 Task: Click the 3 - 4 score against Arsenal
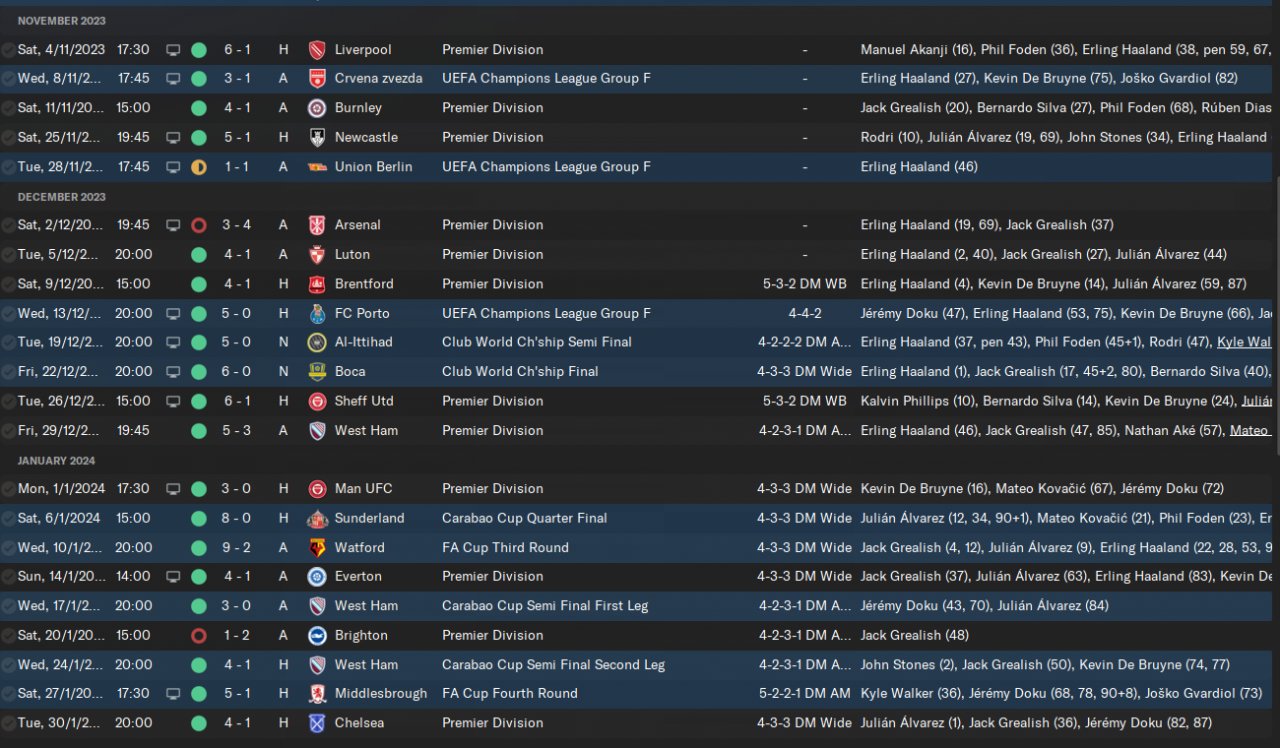[x=236, y=225]
